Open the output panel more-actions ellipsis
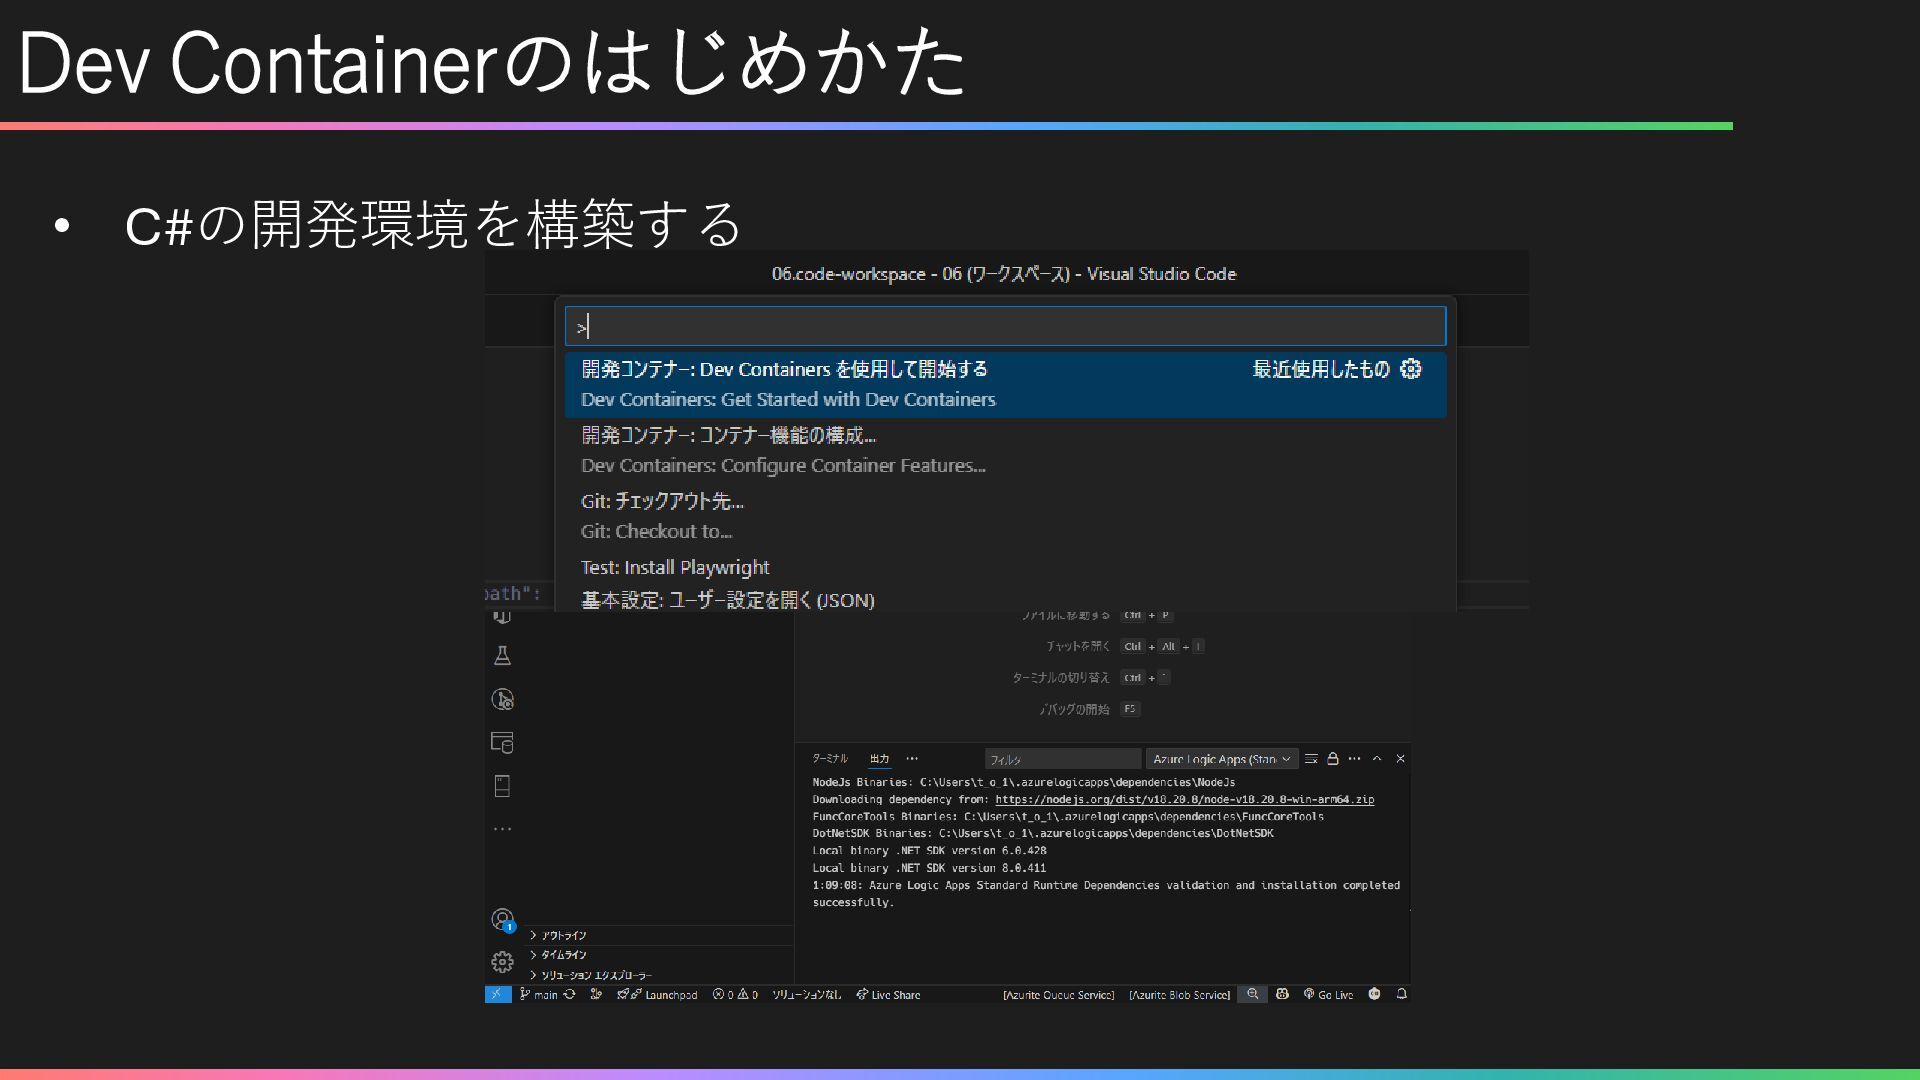The width and height of the screenshot is (1920, 1080). [x=1354, y=759]
